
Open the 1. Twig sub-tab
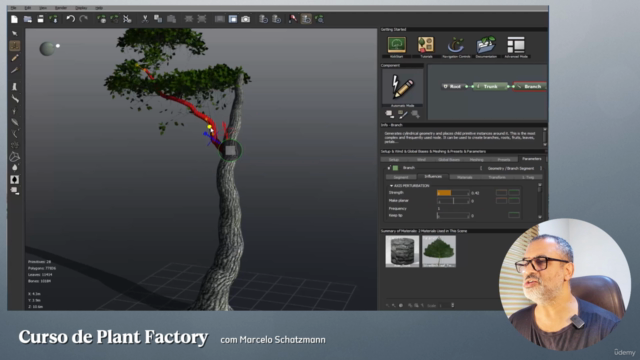(528, 177)
